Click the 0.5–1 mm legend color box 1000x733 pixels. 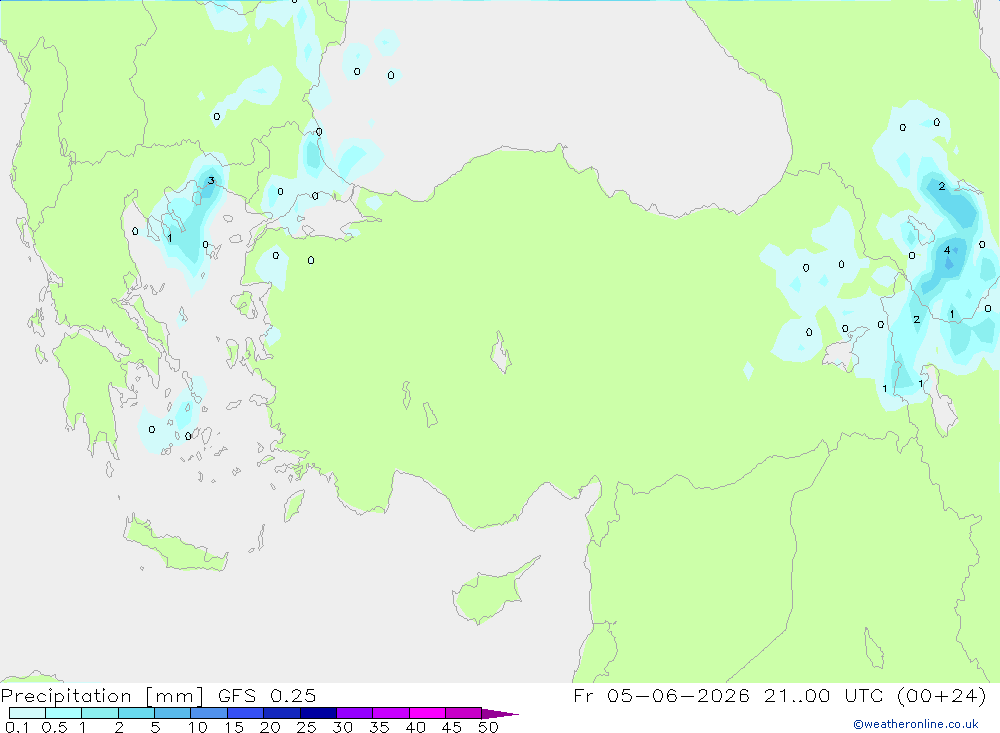click(x=64, y=713)
